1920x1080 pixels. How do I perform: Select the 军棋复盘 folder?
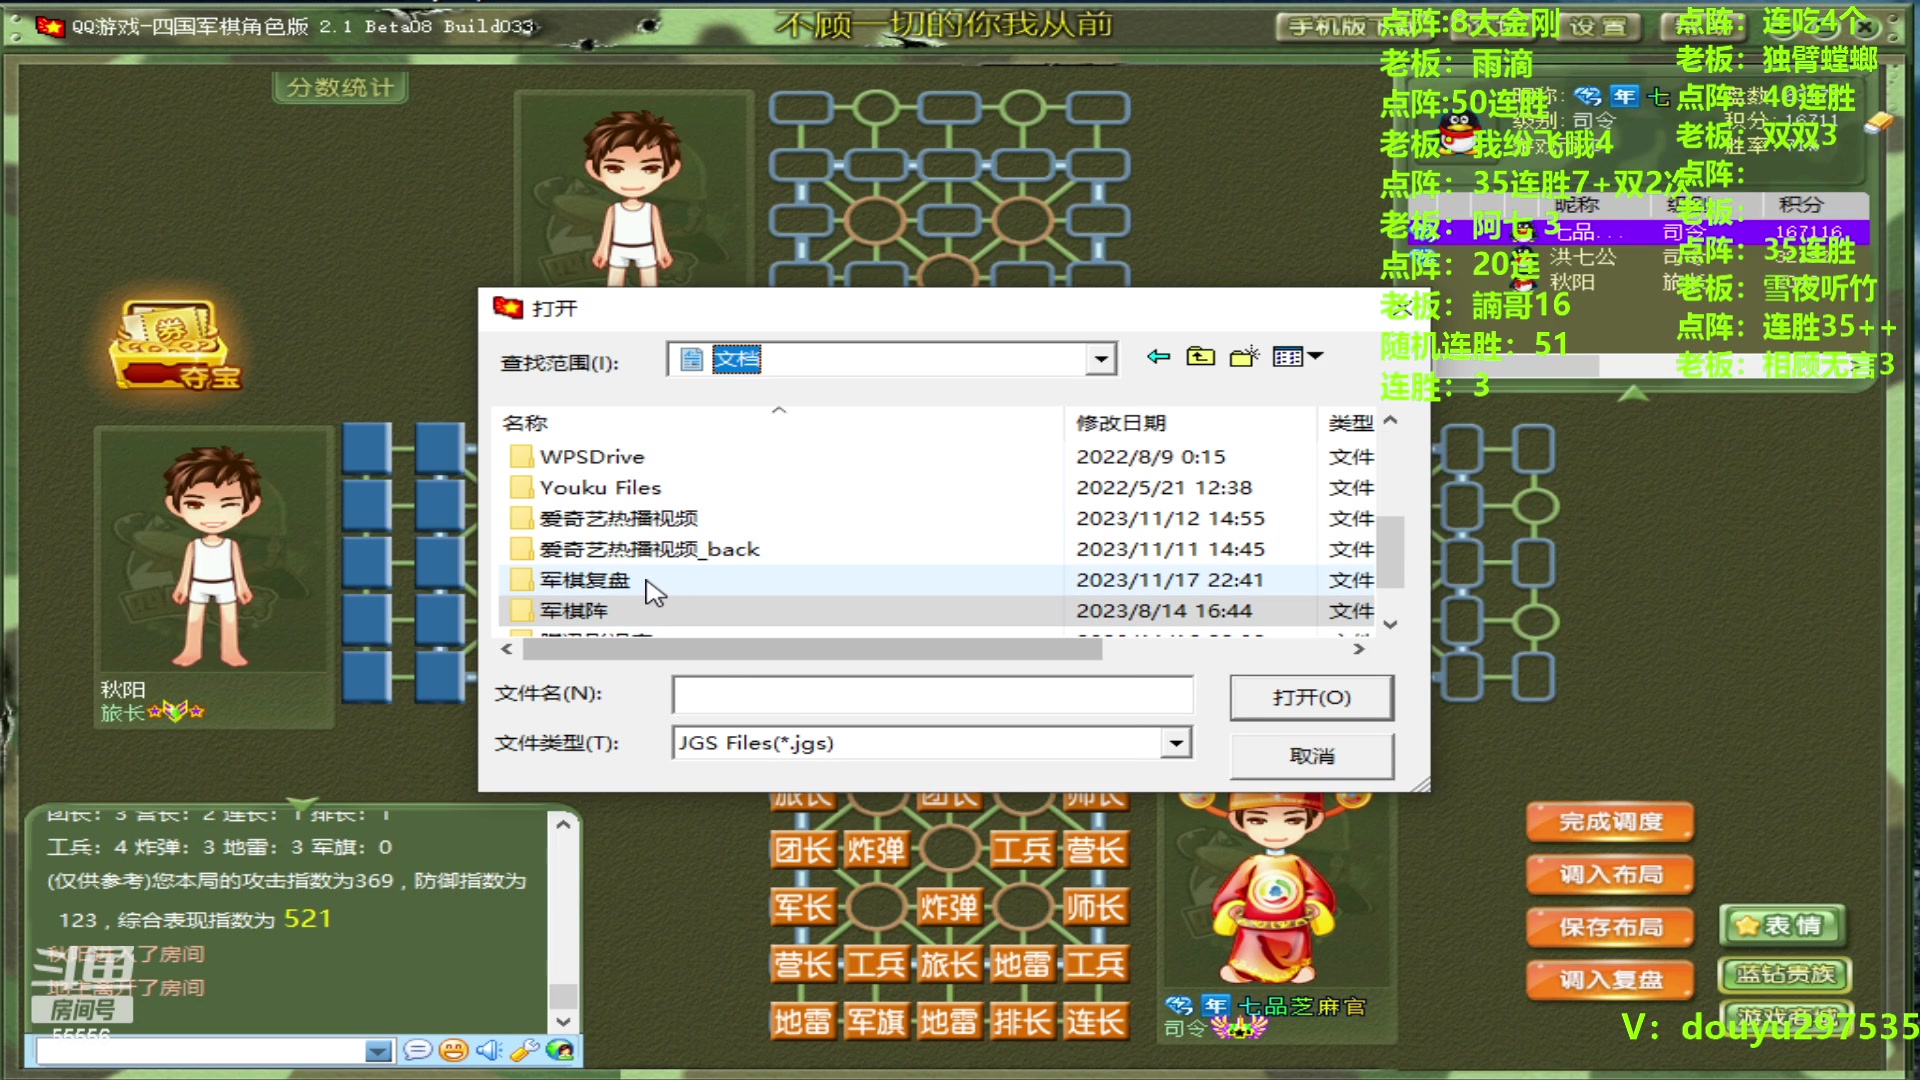(x=585, y=580)
